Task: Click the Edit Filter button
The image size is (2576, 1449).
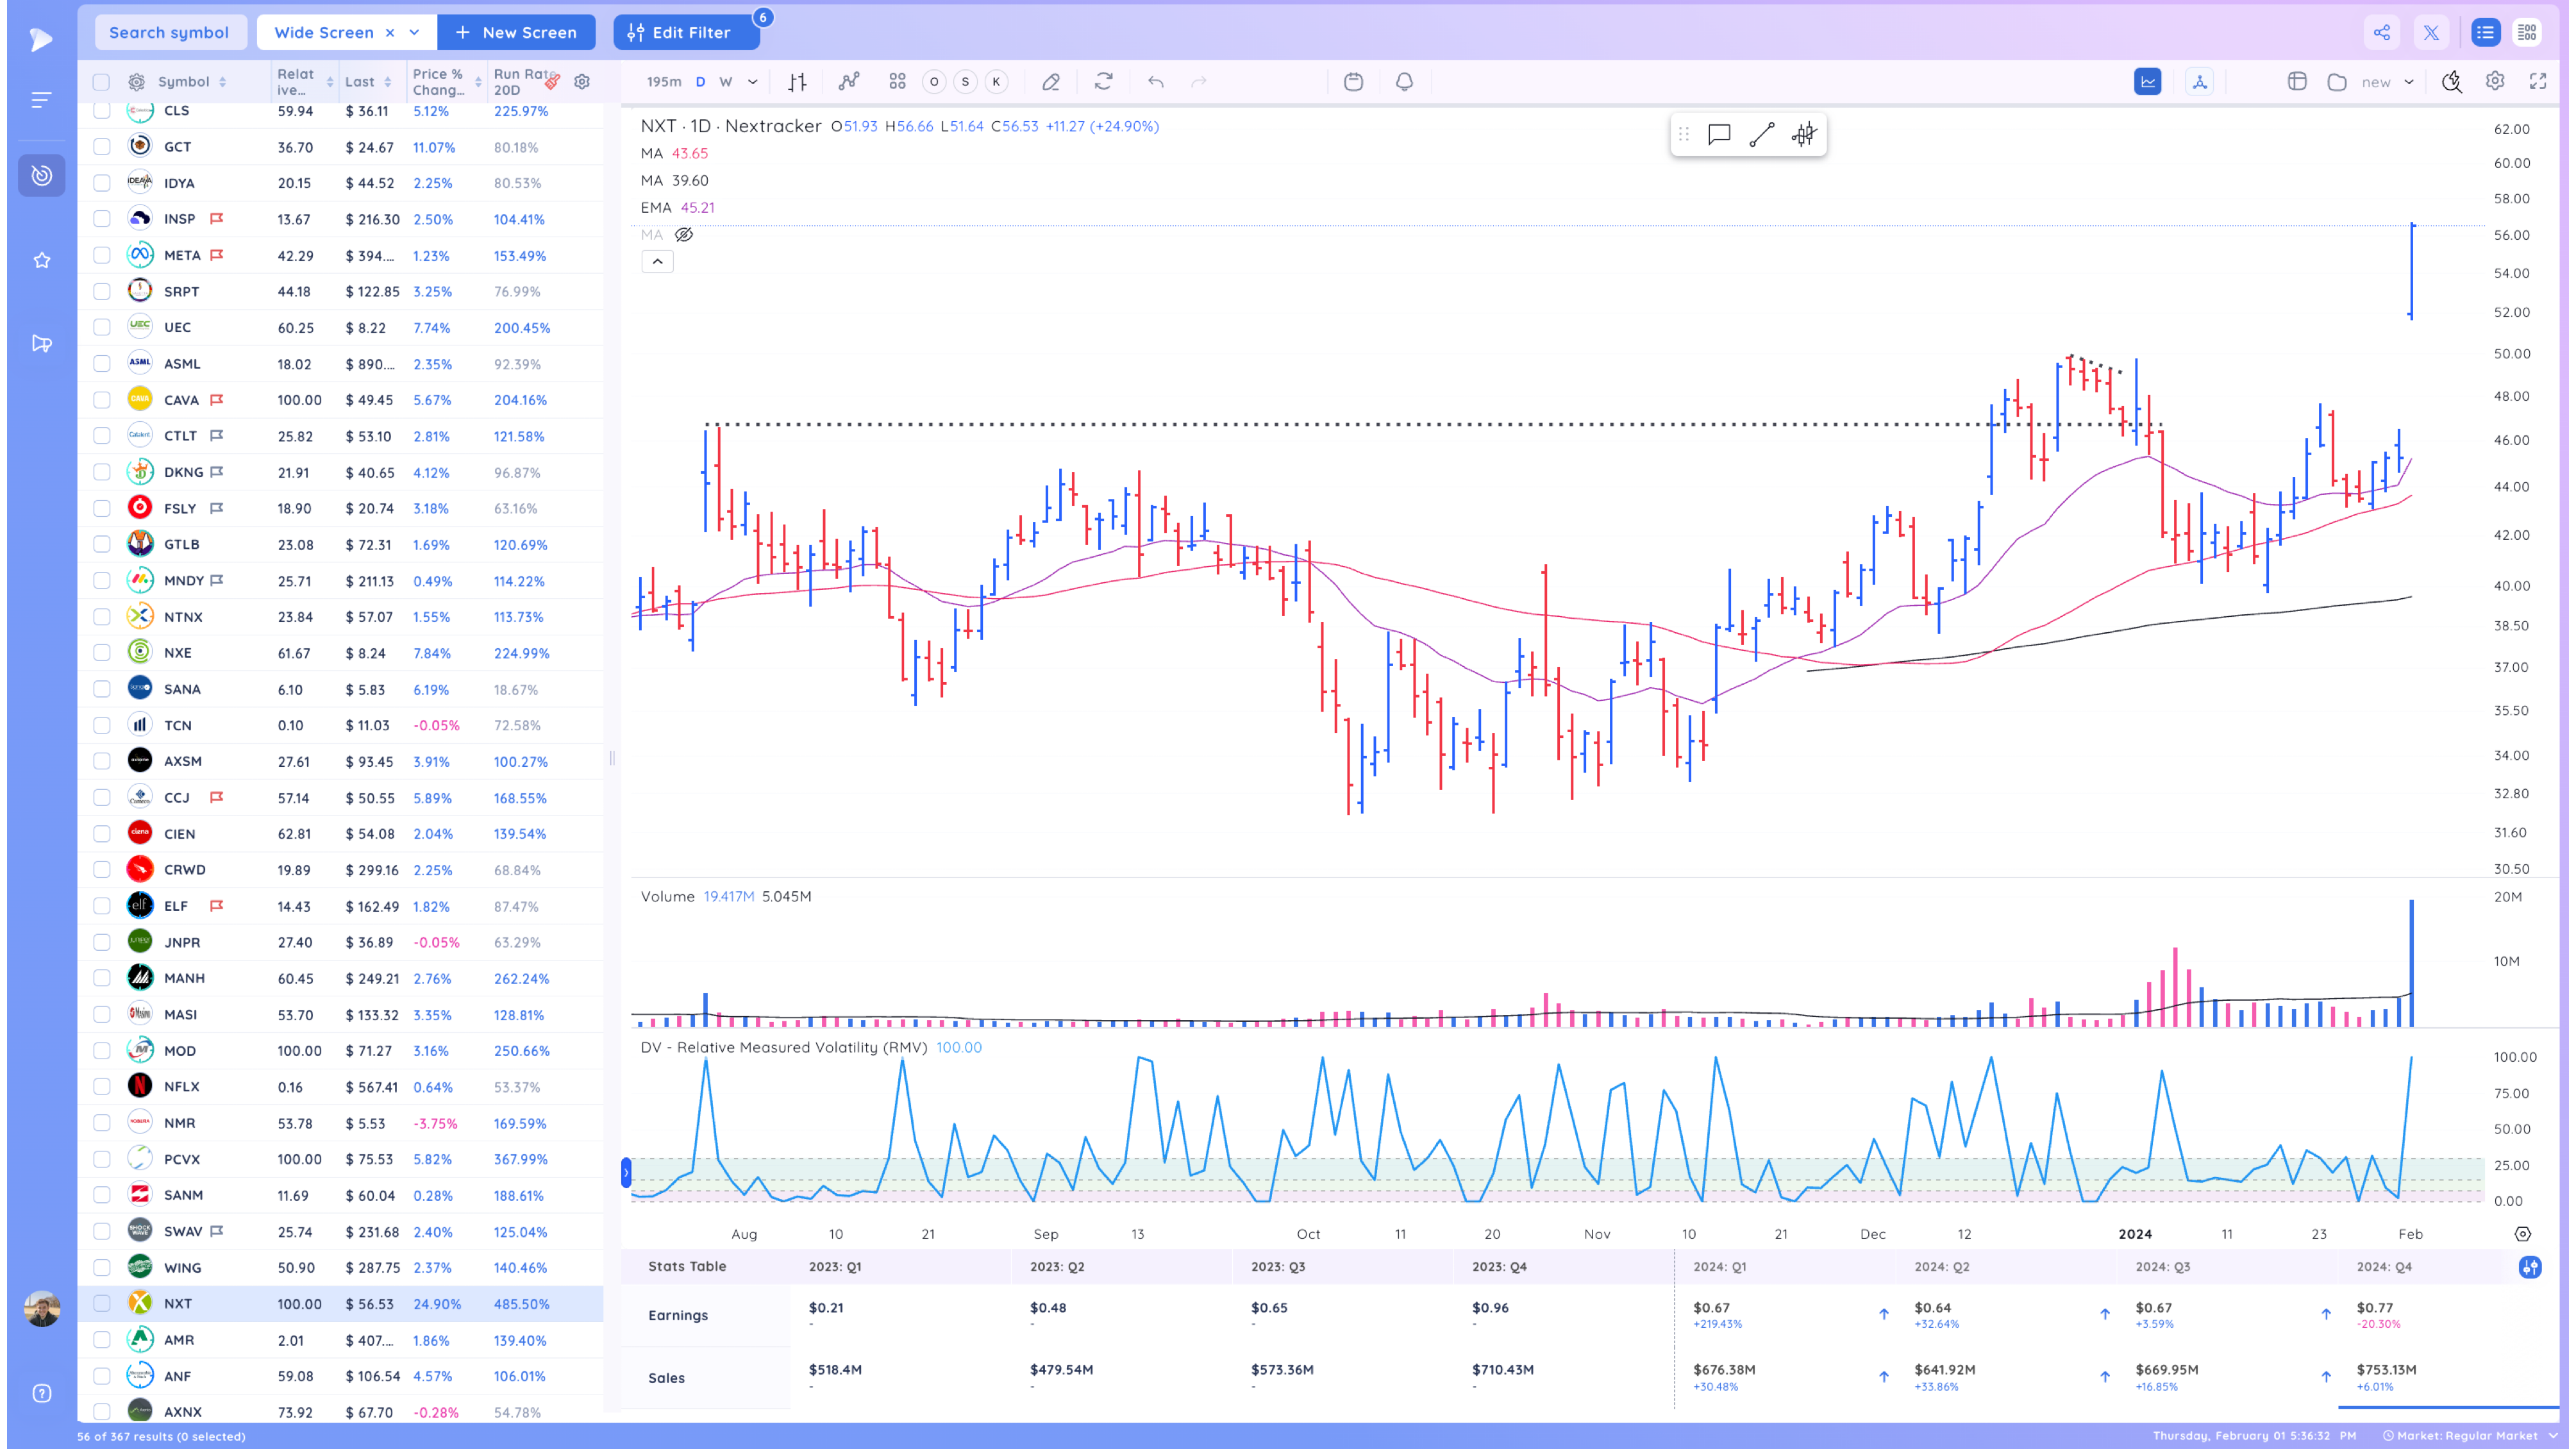Action: pos(686,32)
